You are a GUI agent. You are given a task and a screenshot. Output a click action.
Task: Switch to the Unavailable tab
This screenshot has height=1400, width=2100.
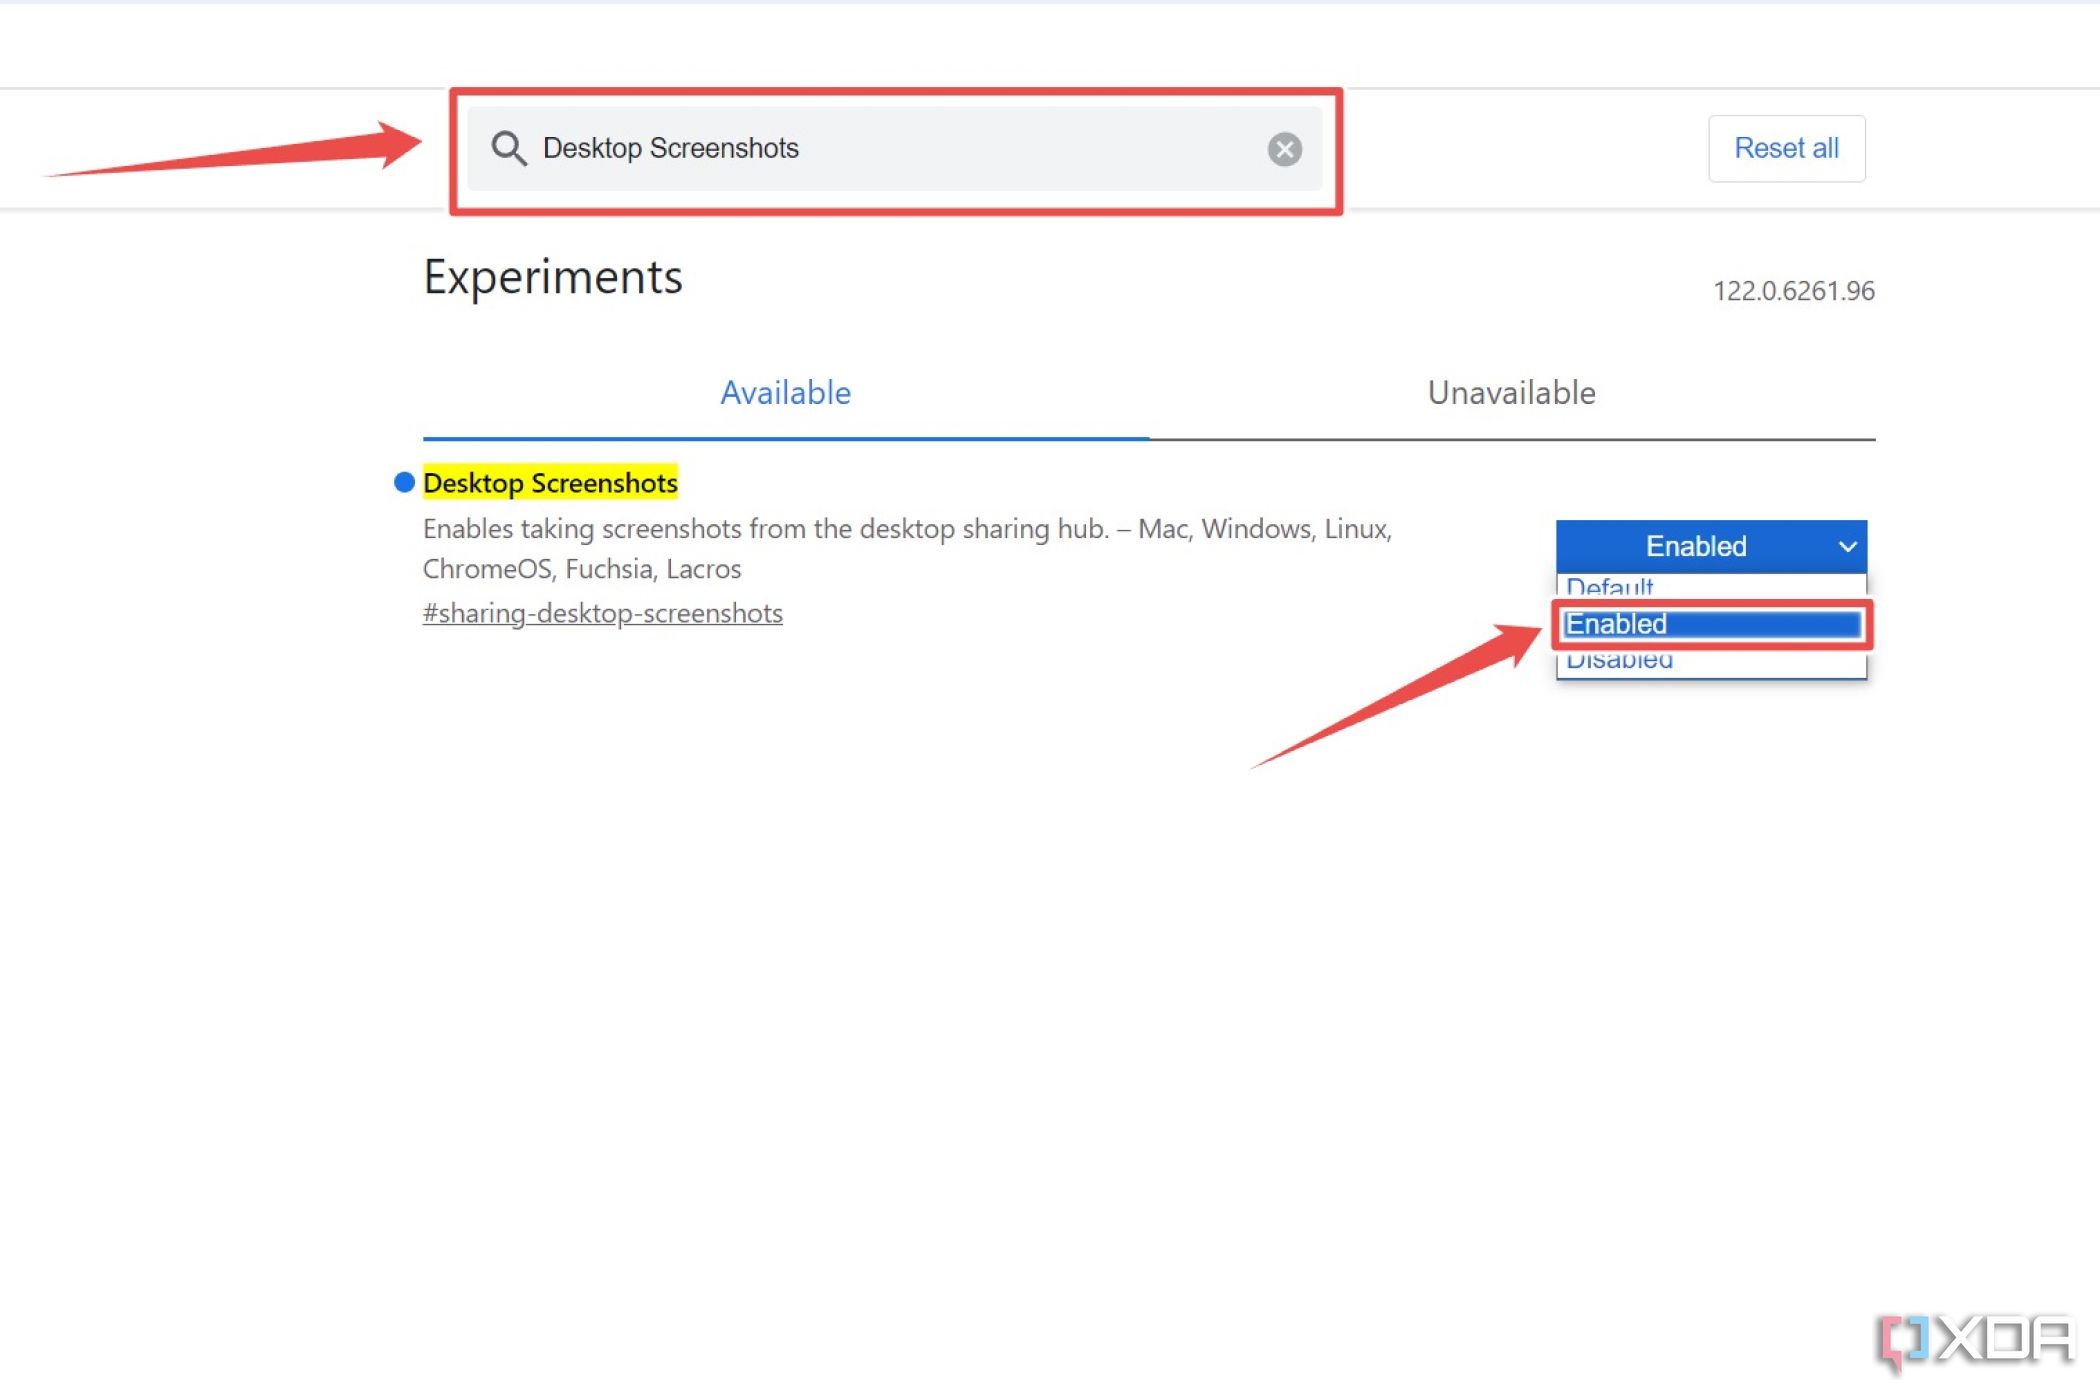pos(1511,393)
